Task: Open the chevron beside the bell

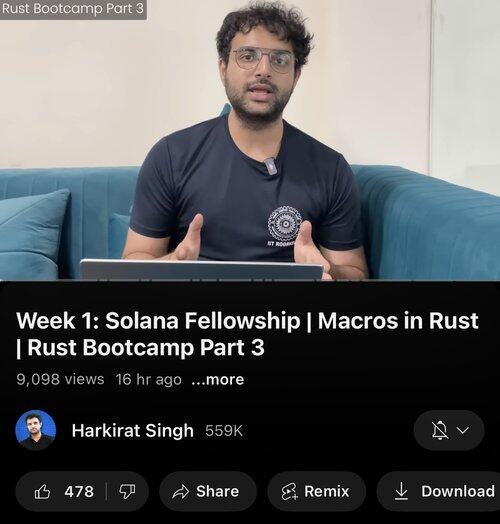Action: [463, 430]
